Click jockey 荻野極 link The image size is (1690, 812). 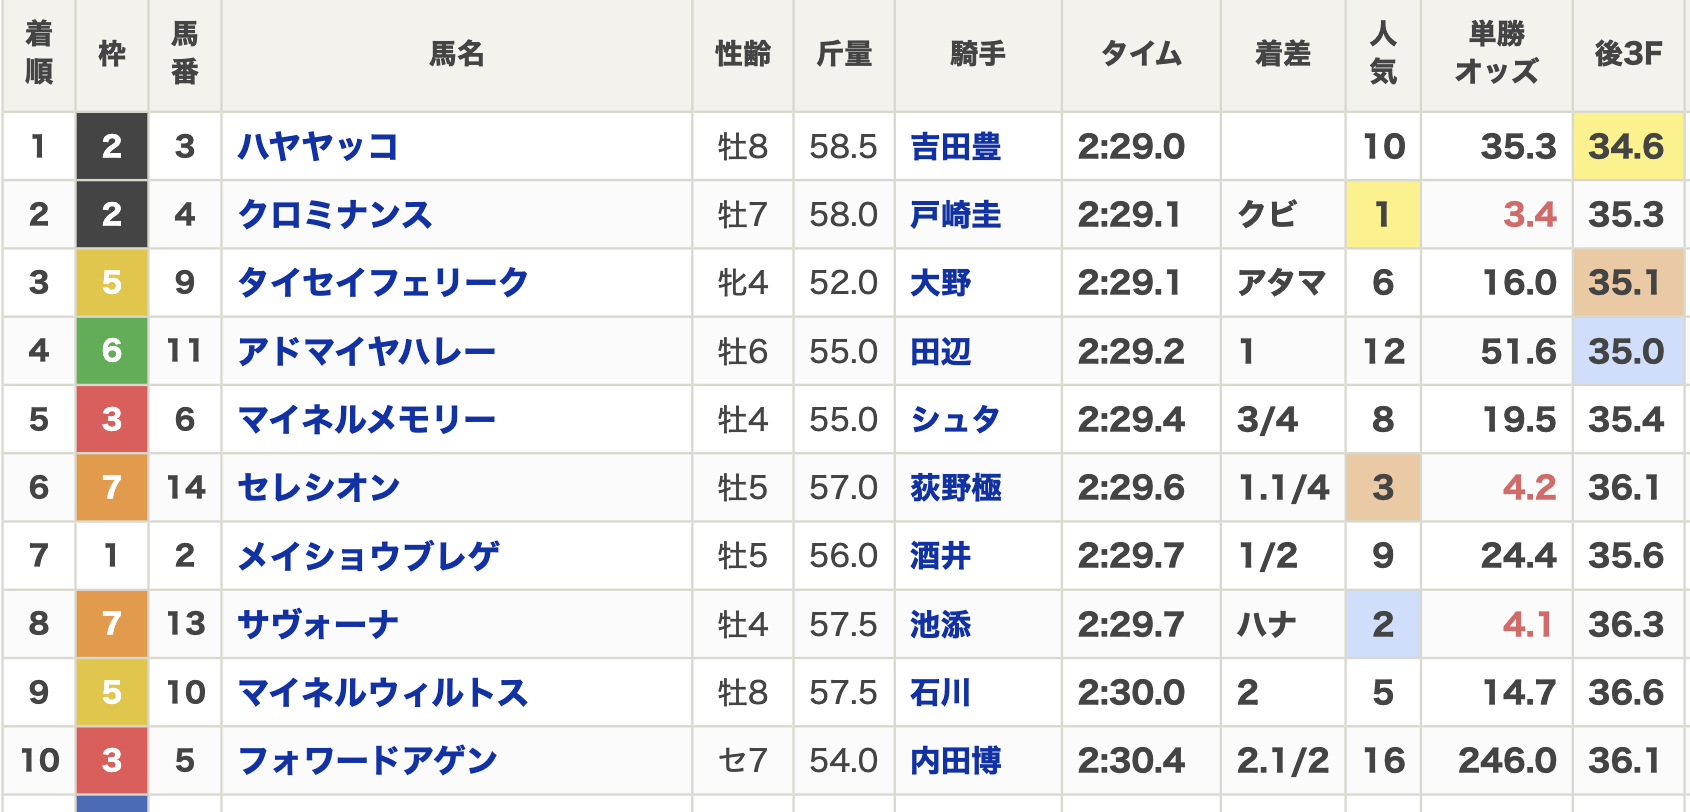coord(956,487)
